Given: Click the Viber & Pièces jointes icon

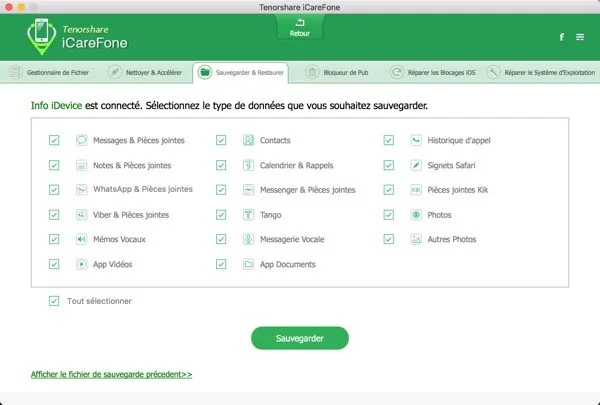Looking at the screenshot, I should [82, 215].
